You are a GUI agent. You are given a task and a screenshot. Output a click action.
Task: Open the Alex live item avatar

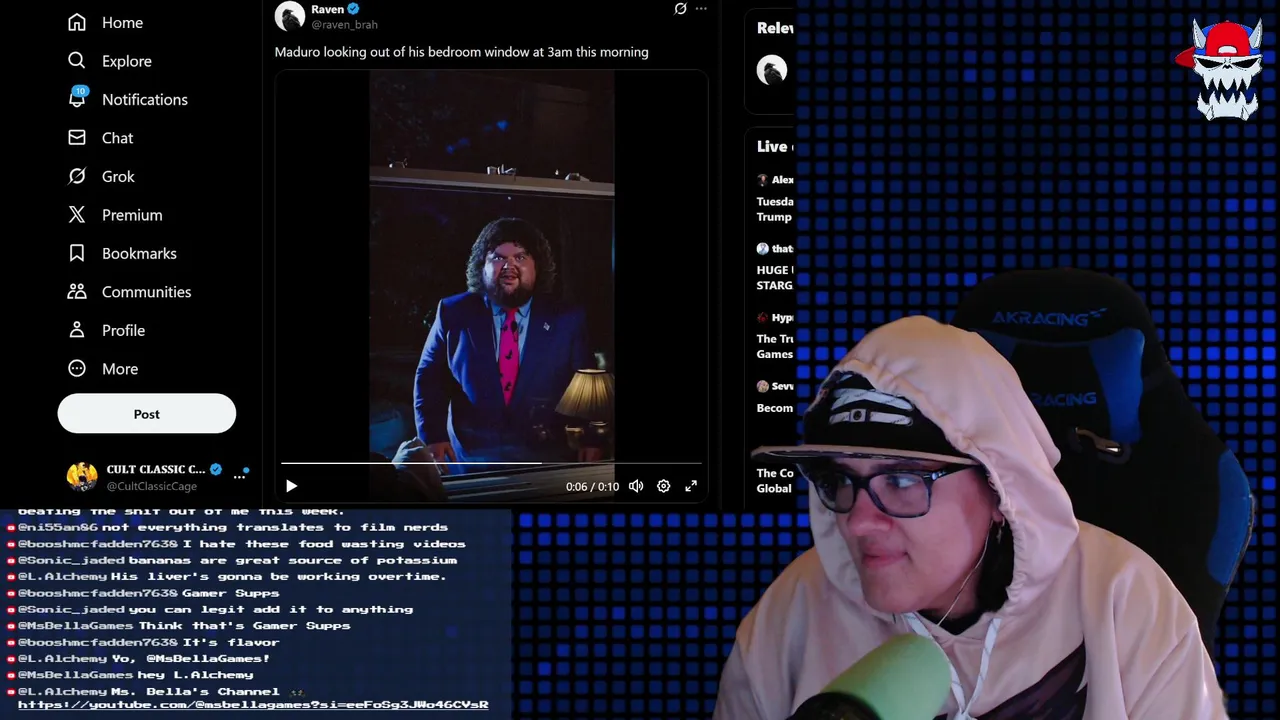(x=762, y=180)
